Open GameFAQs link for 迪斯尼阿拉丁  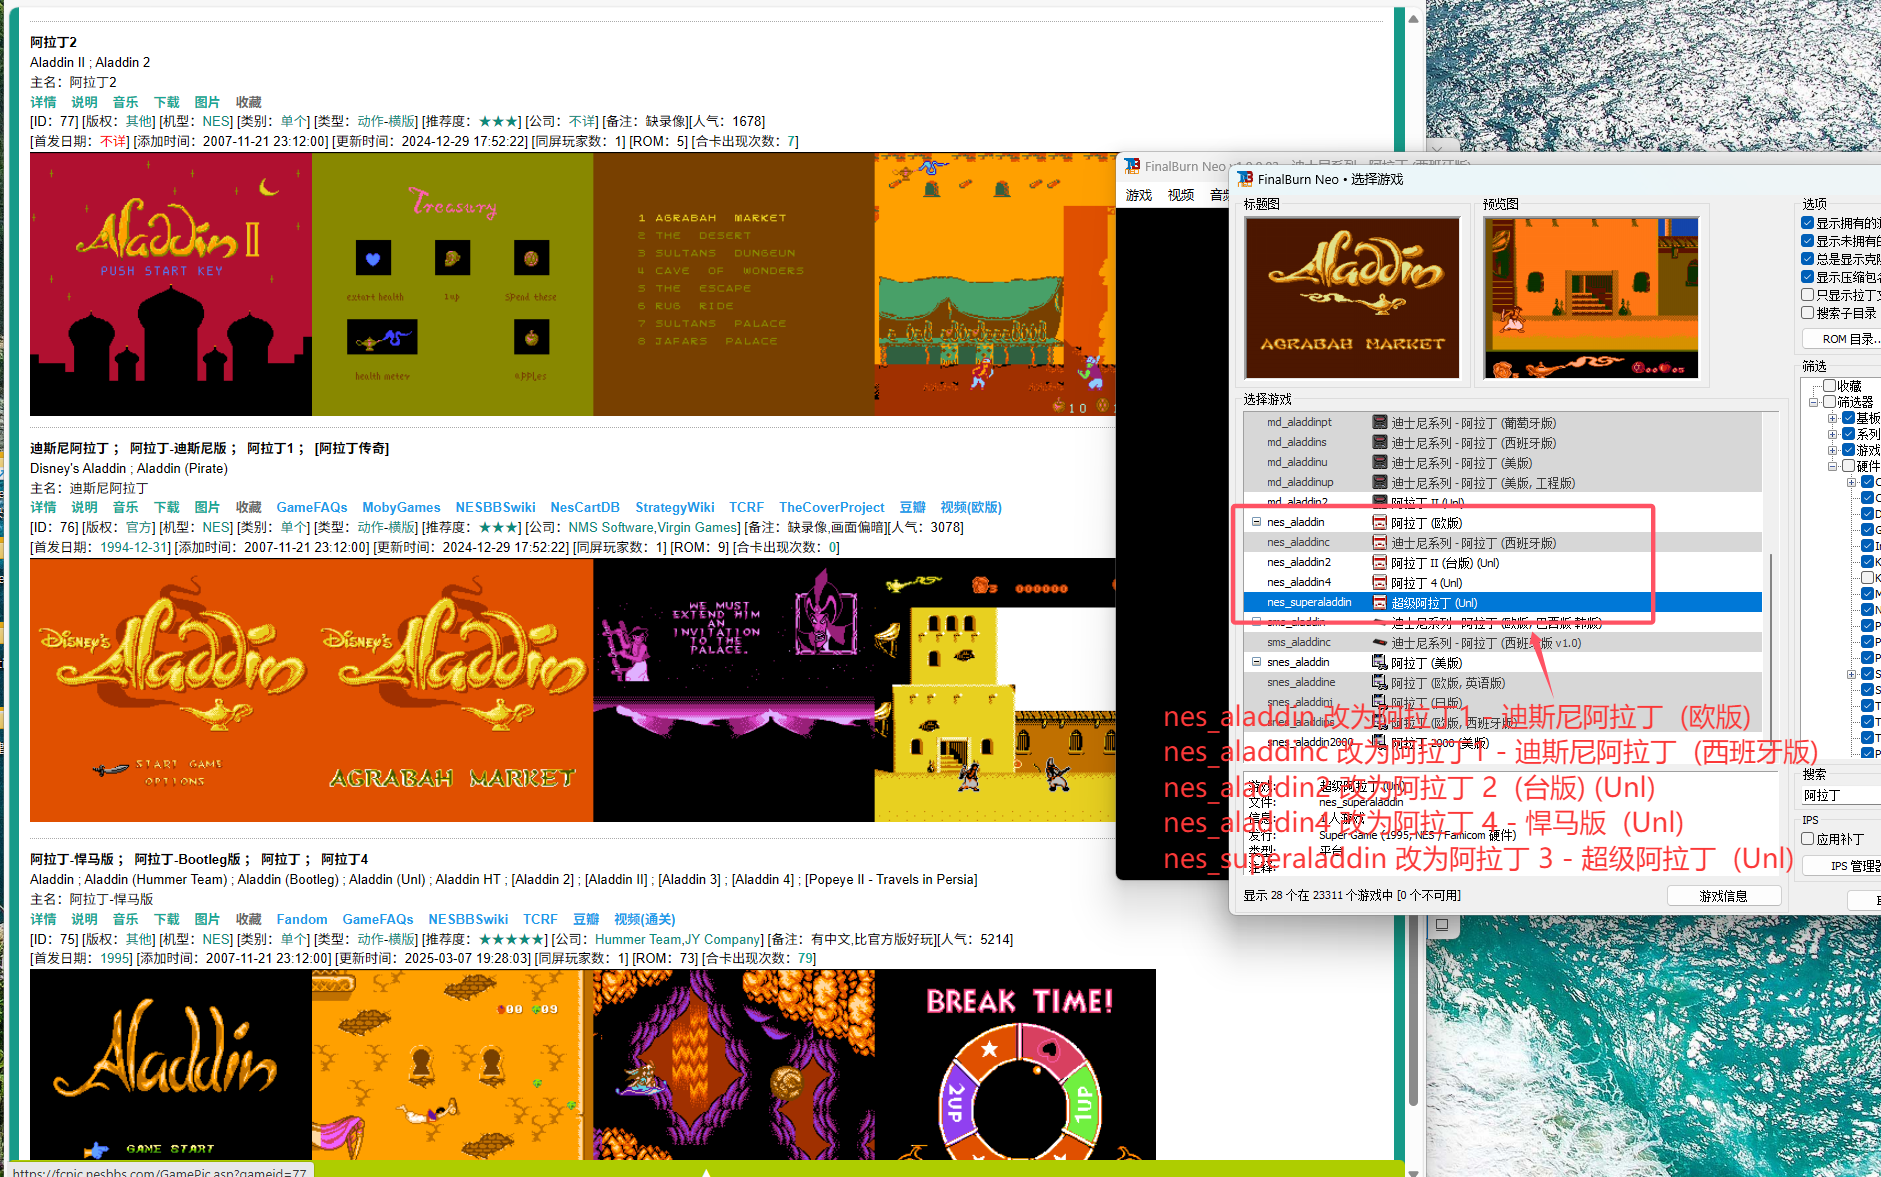pos(312,508)
